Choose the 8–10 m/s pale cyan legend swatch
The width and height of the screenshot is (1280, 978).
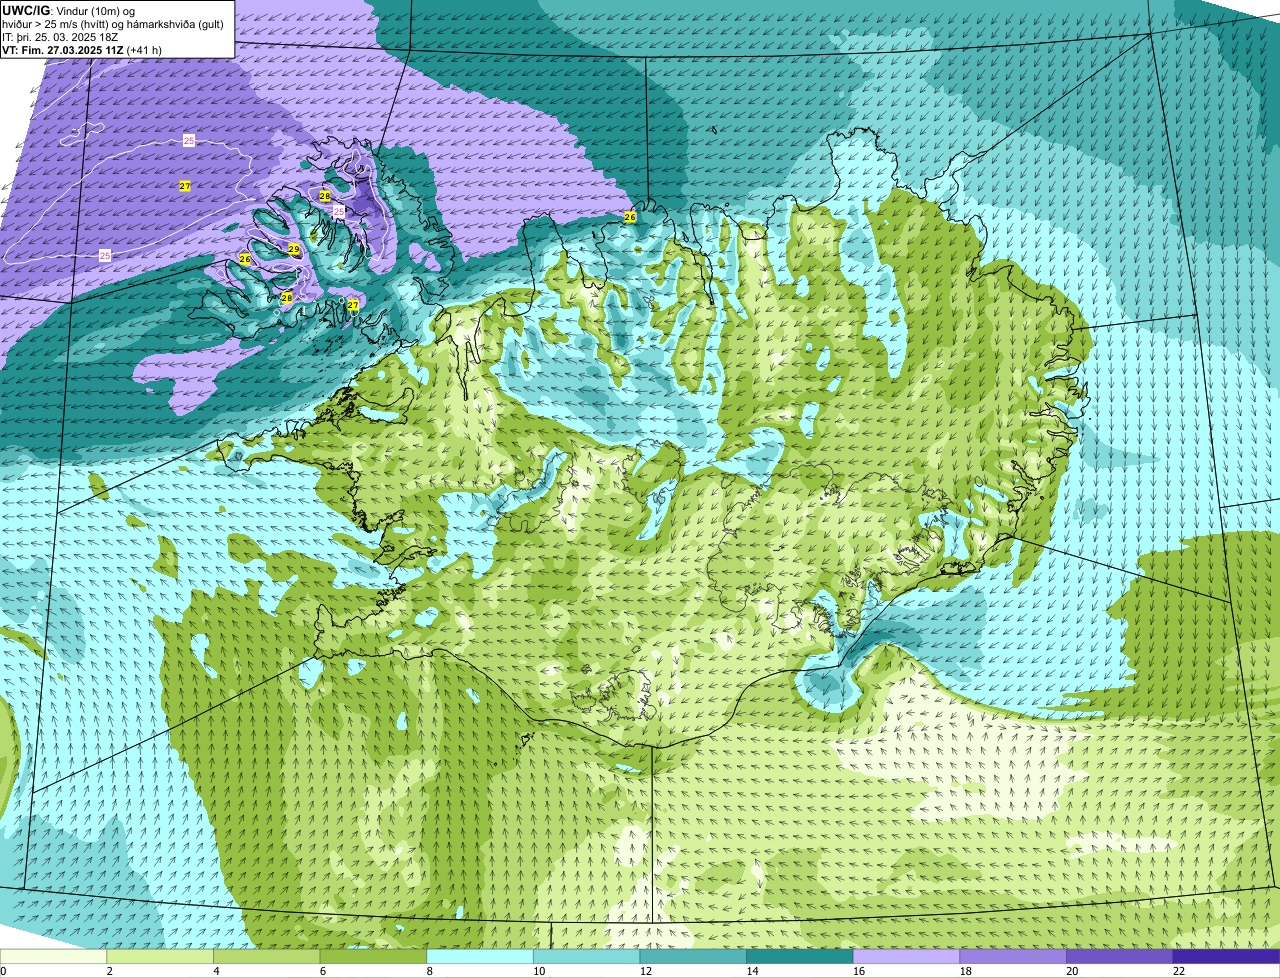coord(480,956)
